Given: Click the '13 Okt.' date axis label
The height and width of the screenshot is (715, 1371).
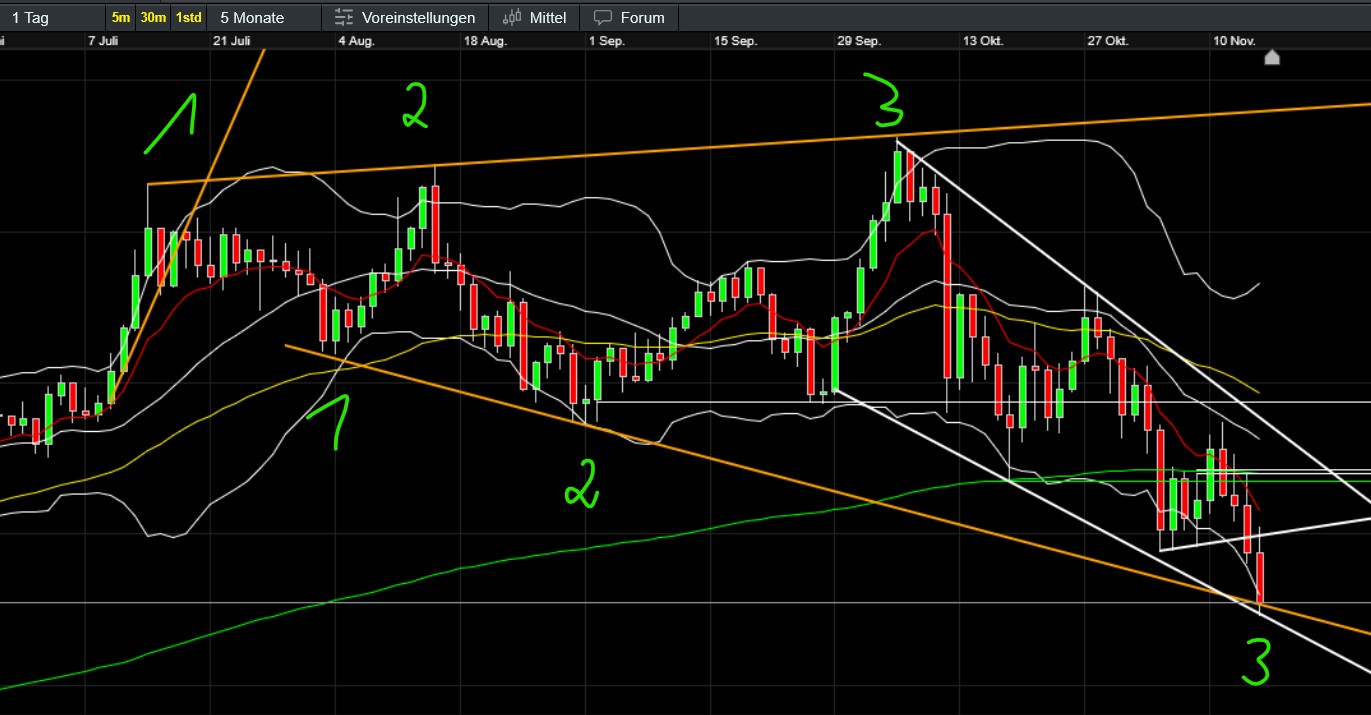Looking at the screenshot, I should click(x=983, y=41).
